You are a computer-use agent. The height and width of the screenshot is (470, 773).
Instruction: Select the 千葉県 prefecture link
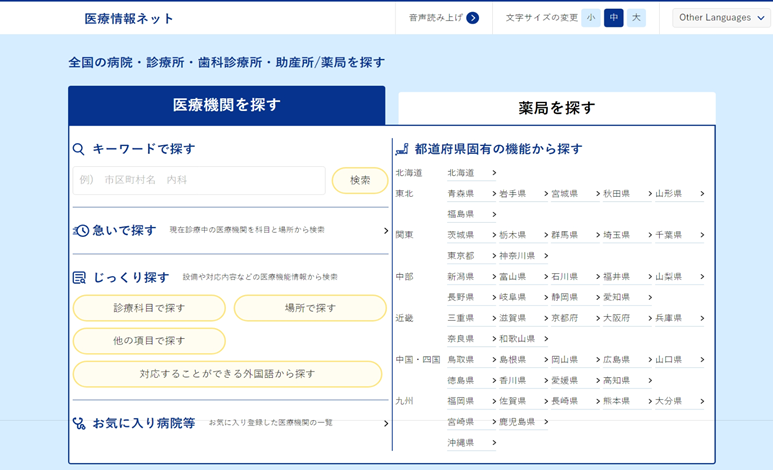click(x=679, y=235)
